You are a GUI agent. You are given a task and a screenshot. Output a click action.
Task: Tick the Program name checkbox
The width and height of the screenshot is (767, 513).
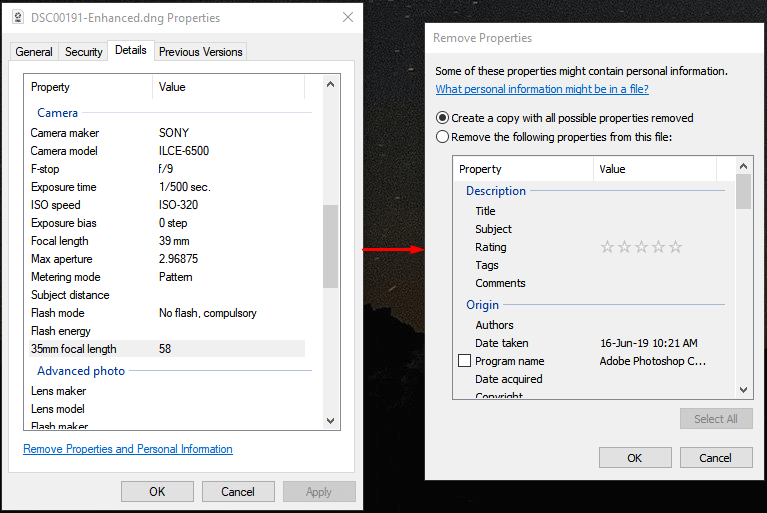coord(464,361)
